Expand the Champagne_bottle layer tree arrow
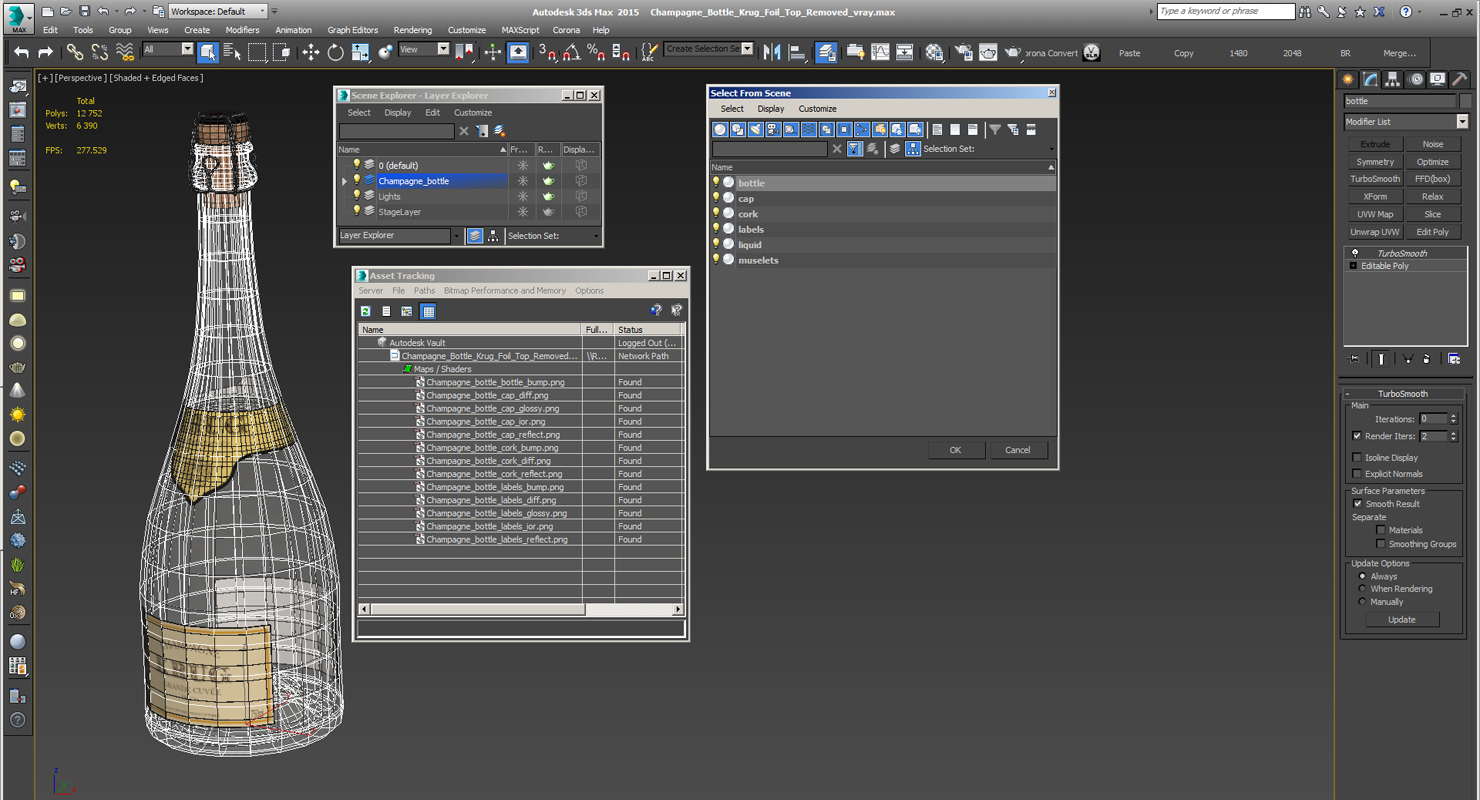1480x800 pixels. coord(344,181)
